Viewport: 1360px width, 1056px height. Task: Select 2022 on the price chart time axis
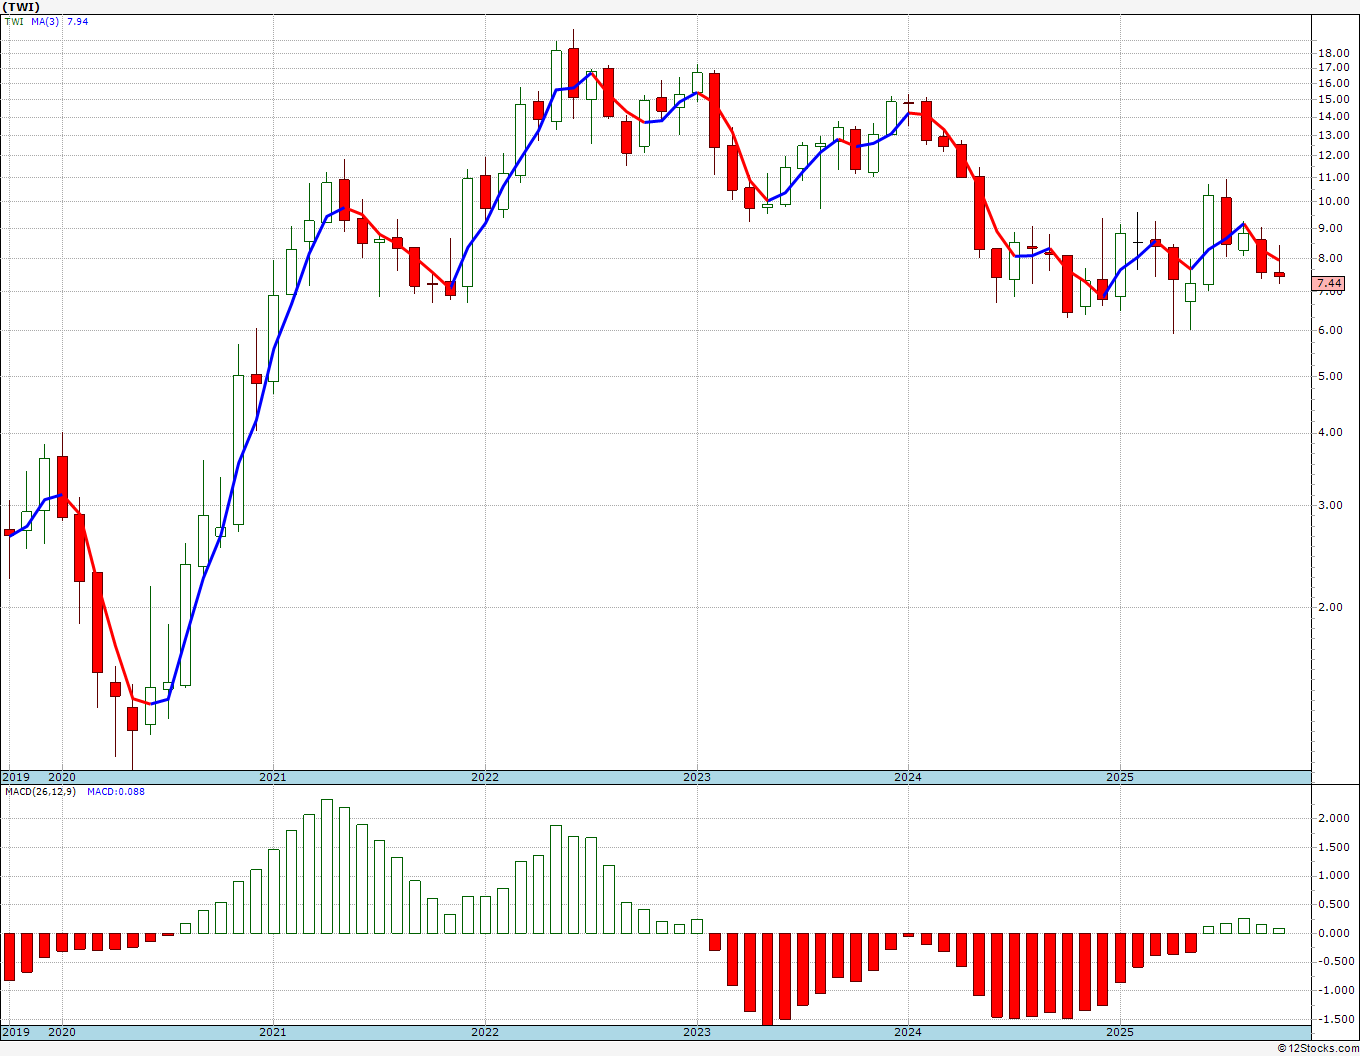tap(485, 777)
